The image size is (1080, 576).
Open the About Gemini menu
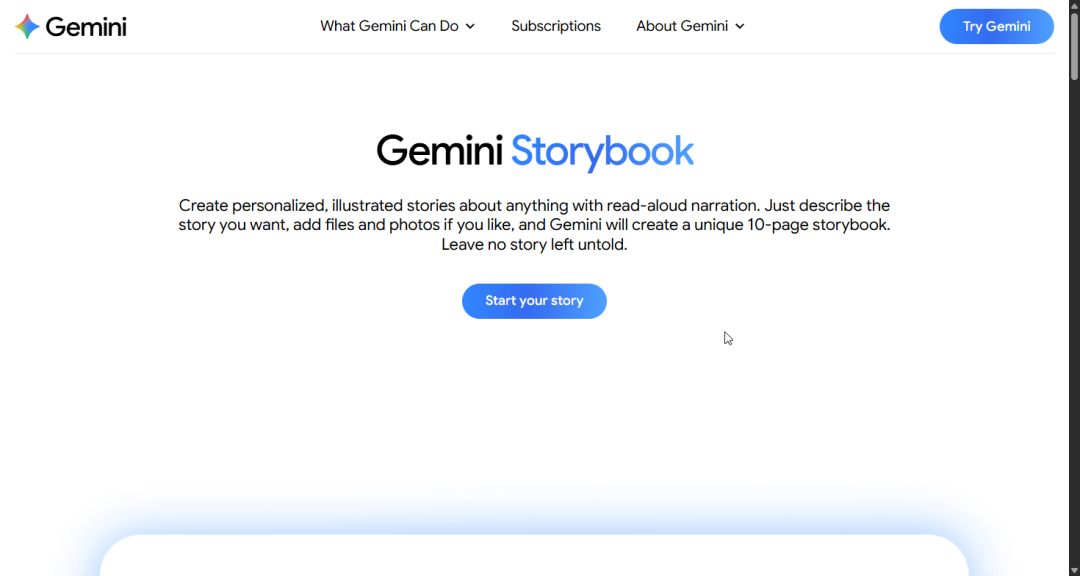pos(690,26)
